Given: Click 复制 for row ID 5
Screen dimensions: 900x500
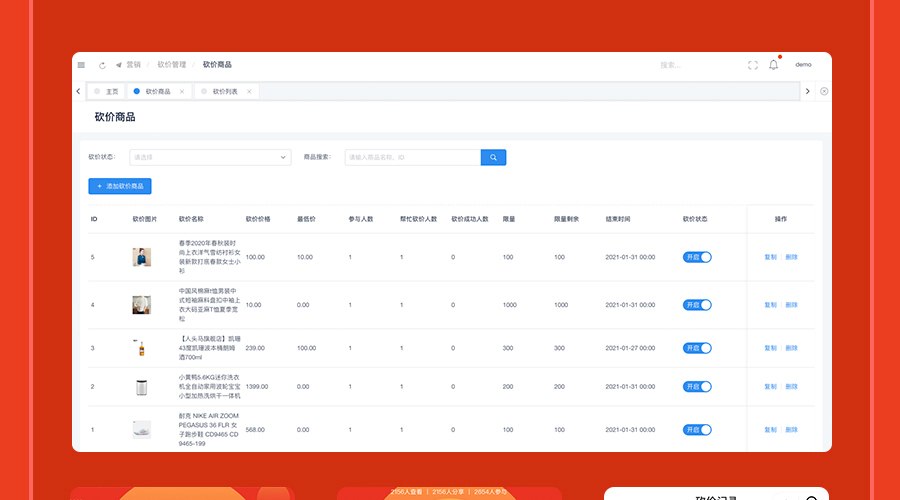Looking at the screenshot, I should click(770, 257).
